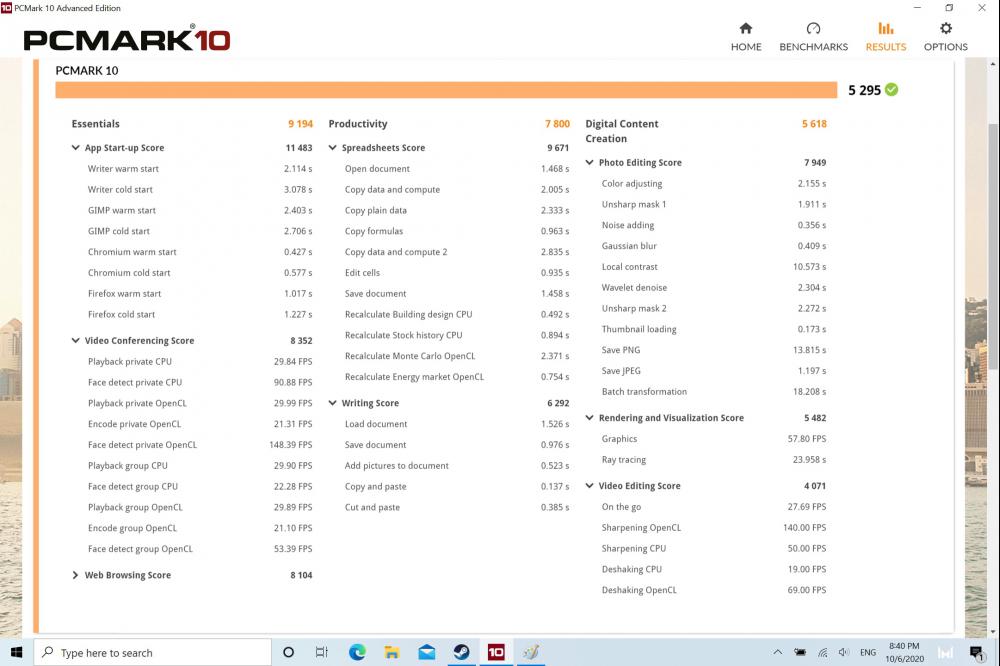Click the 'Type here to search' box

tap(152, 652)
